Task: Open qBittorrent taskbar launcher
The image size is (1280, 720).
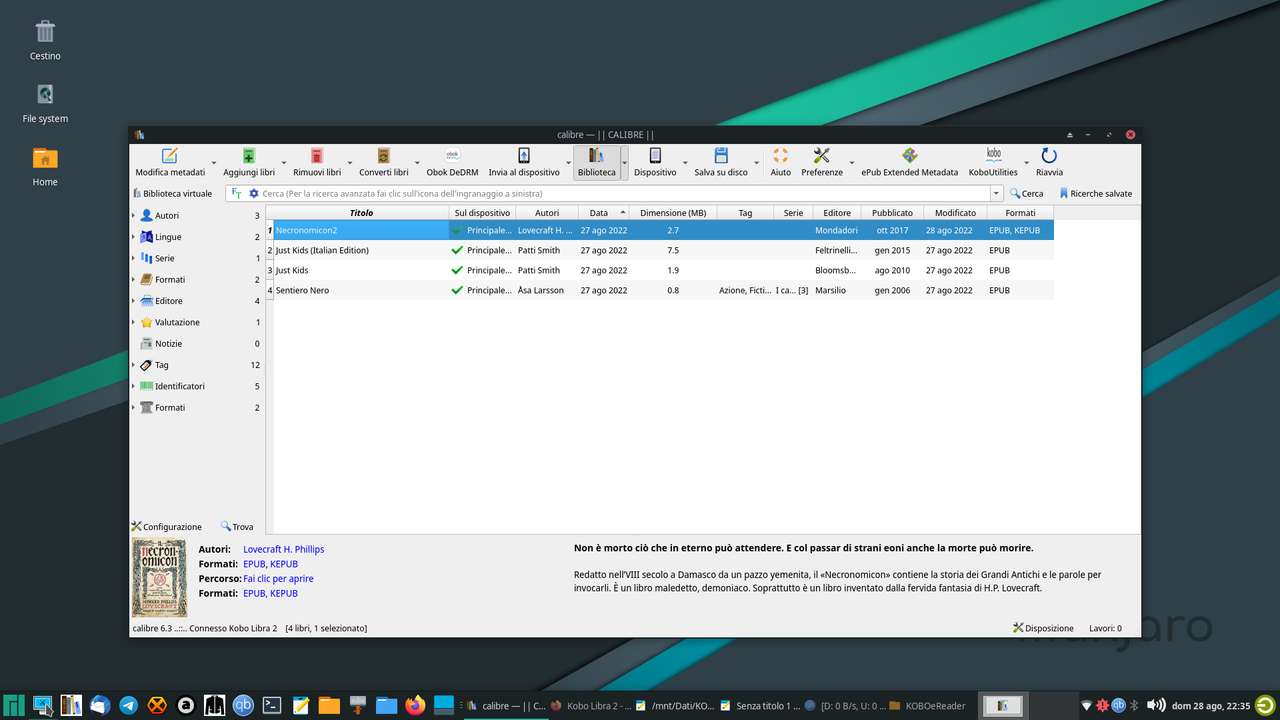Action: pos(243,705)
